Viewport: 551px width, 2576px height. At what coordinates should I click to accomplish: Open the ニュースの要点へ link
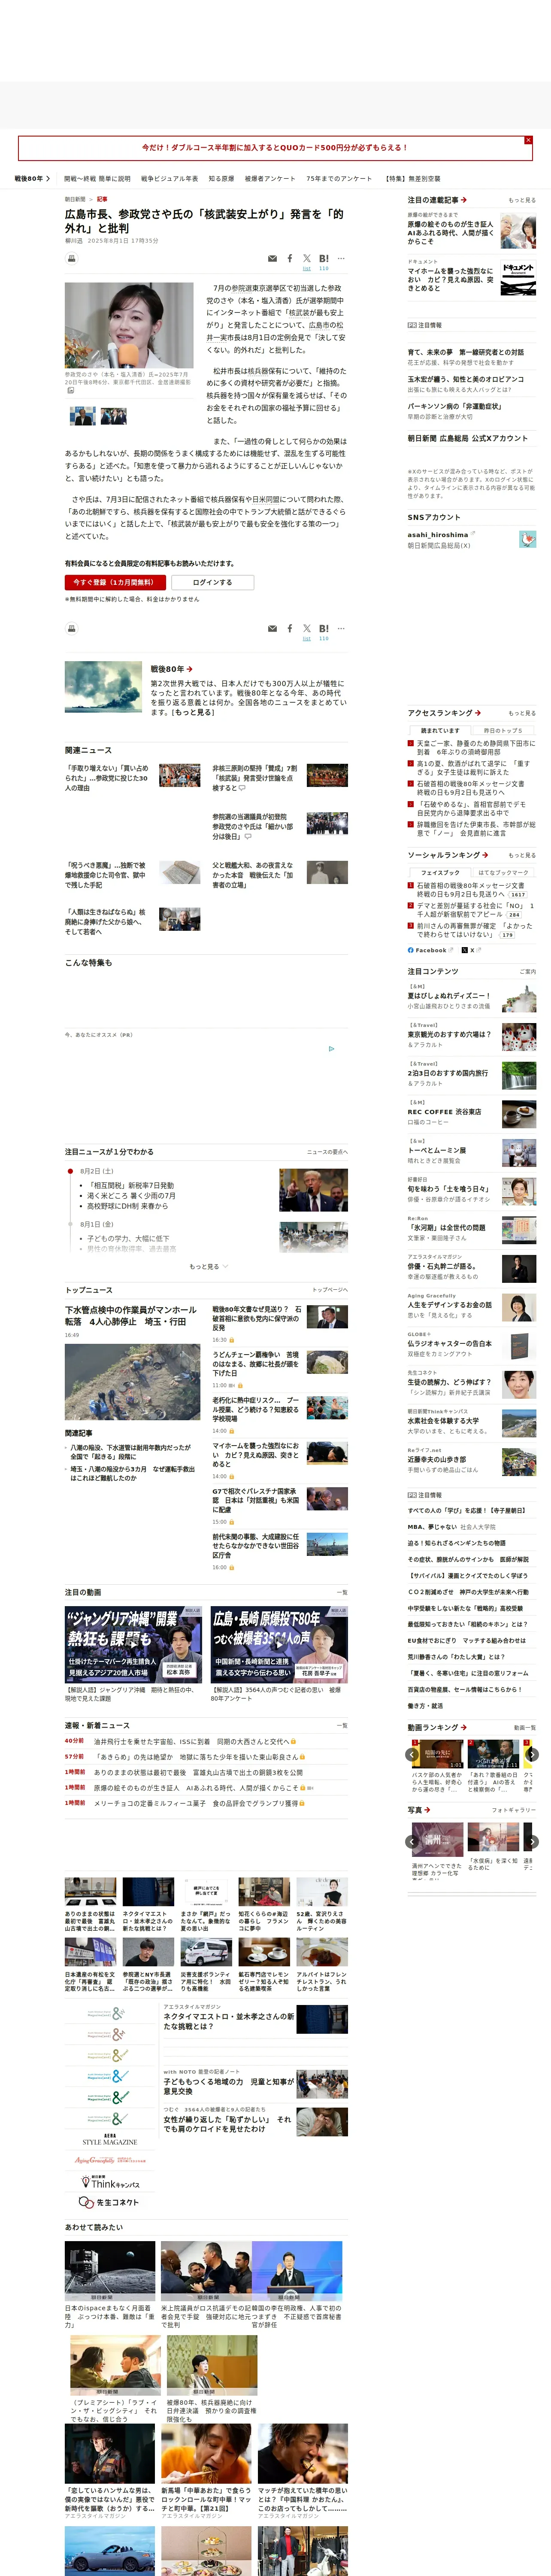[x=327, y=1152]
